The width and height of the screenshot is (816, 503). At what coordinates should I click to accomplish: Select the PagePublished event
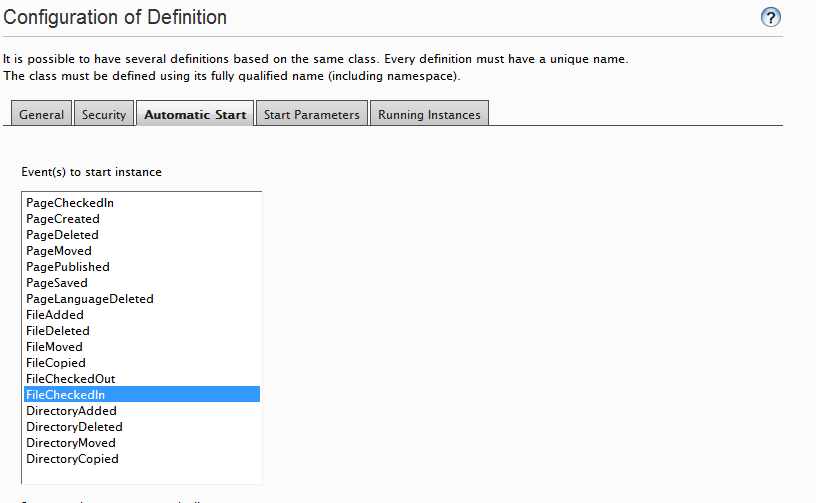pyautogui.click(x=68, y=267)
